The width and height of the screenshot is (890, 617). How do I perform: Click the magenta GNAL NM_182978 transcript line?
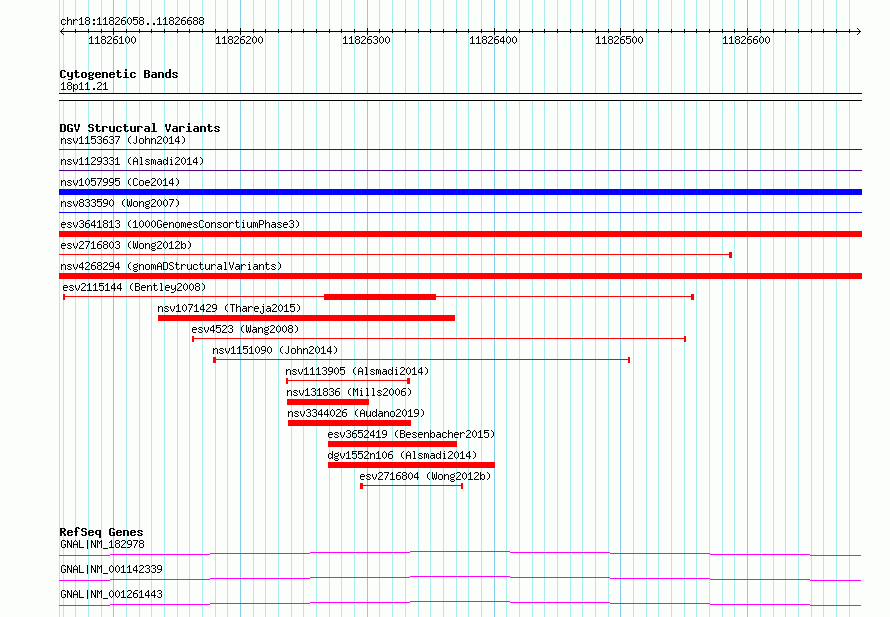point(460,553)
